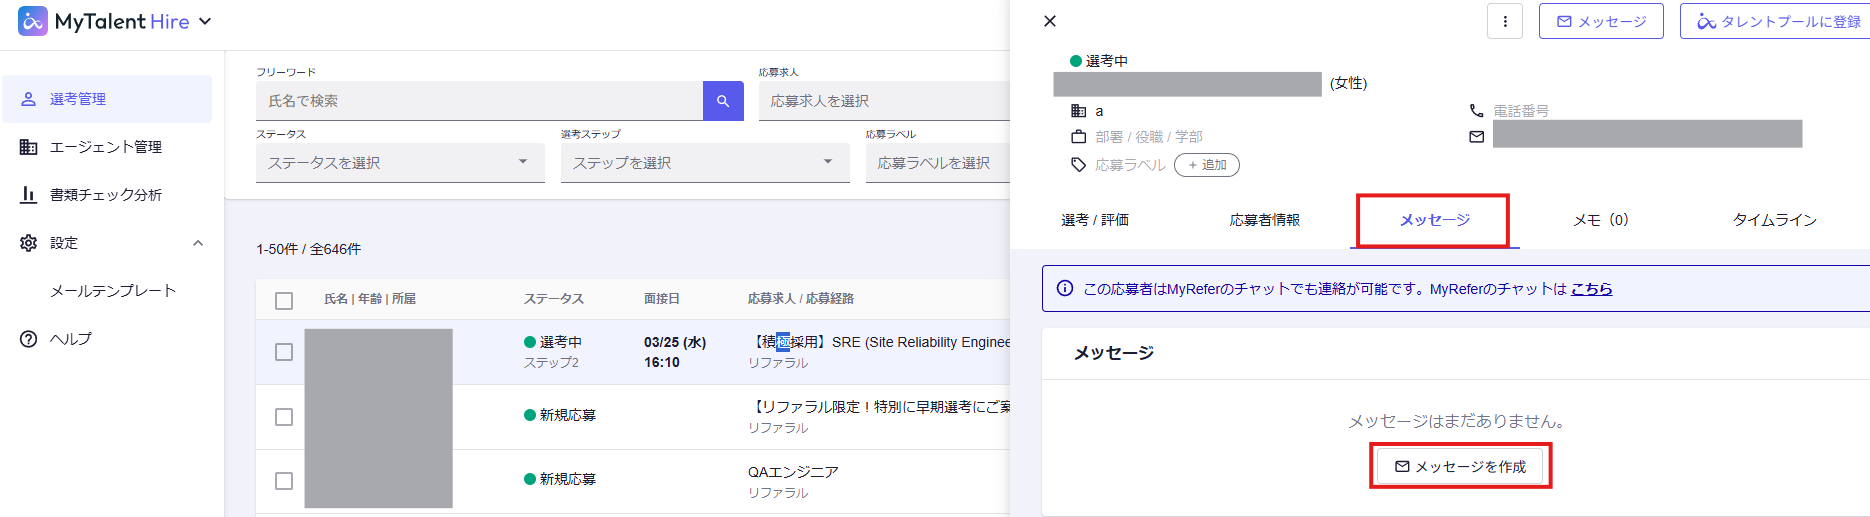The height and width of the screenshot is (517, 1870).
Task: Open 書類チェック分析 in the sidebar
Action: [x=107, y=195]
